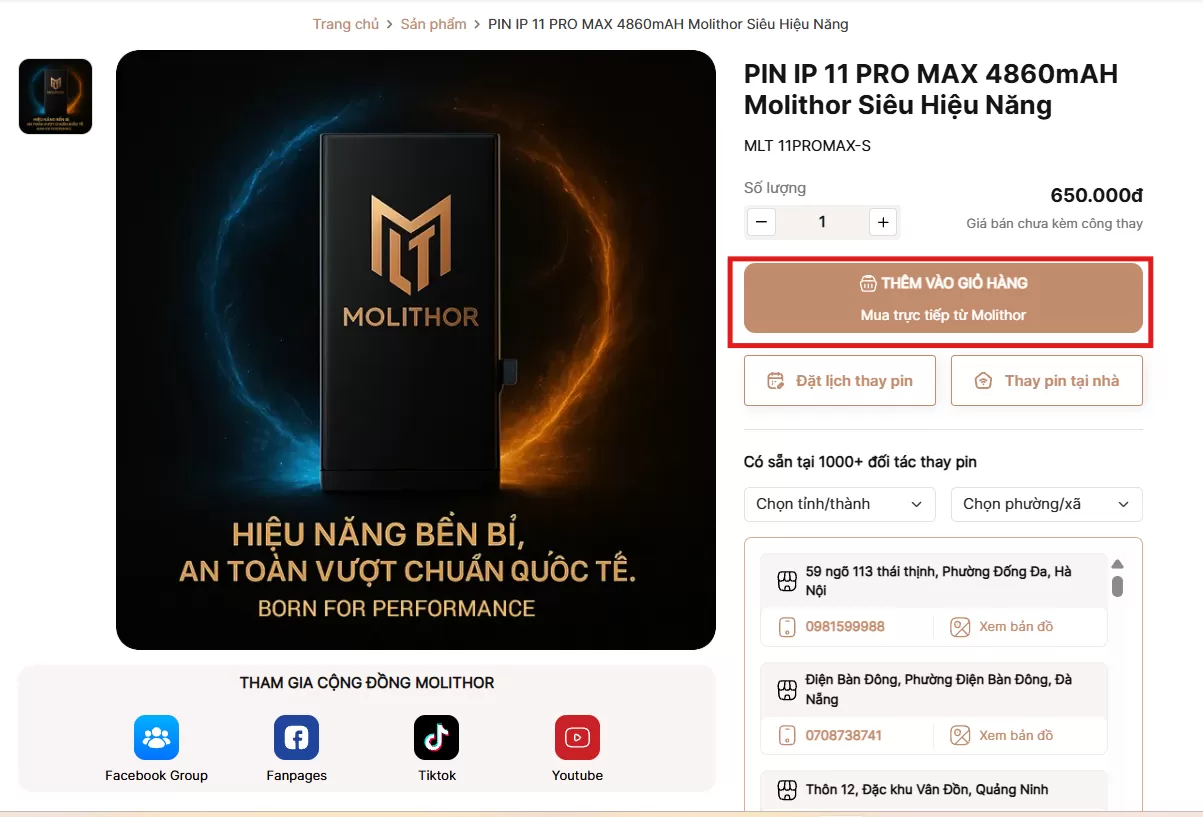Screen dimensions: 1203x817
Task: Click store icon for Đà Nẵng address
Action: tap(787, 690)
